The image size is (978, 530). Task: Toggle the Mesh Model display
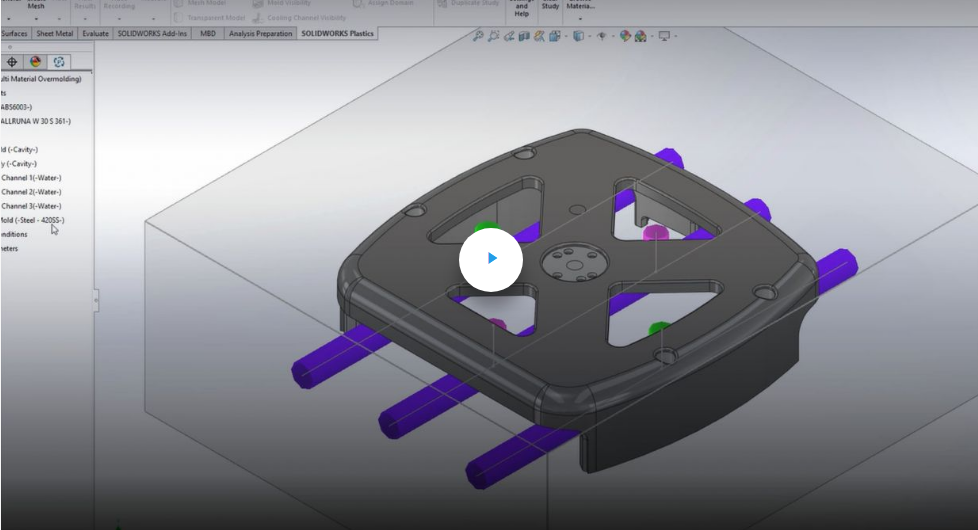click(x=206, y=4)
